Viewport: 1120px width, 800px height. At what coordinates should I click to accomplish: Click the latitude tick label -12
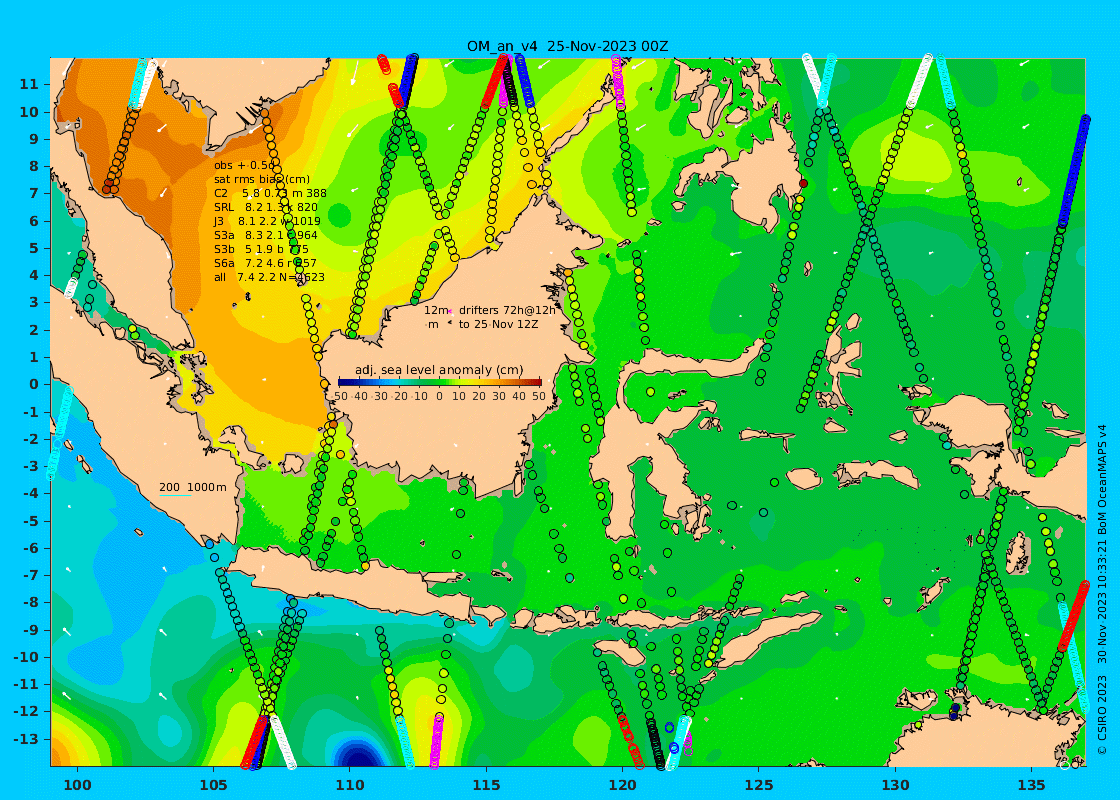coord(27,711)
